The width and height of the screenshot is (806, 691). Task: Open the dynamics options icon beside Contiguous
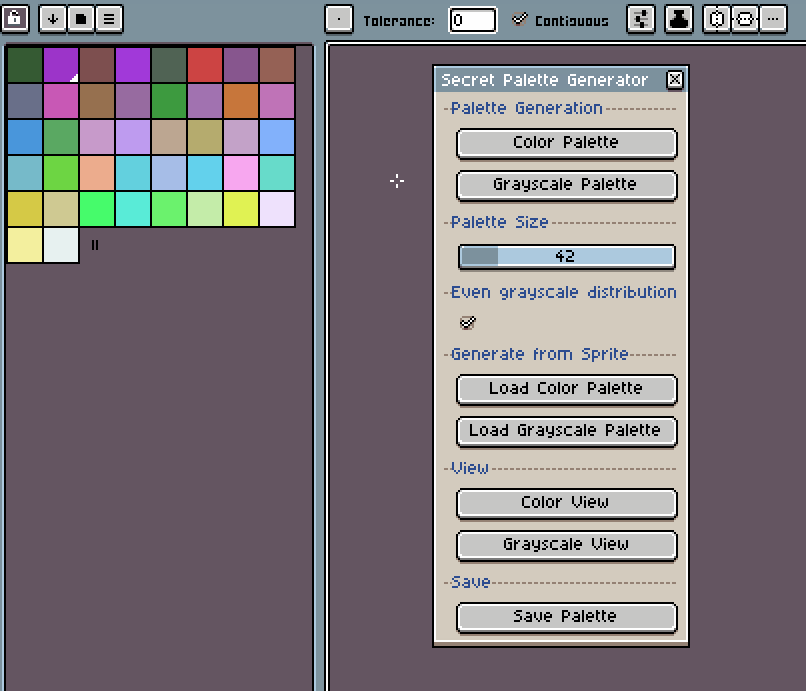640,20
